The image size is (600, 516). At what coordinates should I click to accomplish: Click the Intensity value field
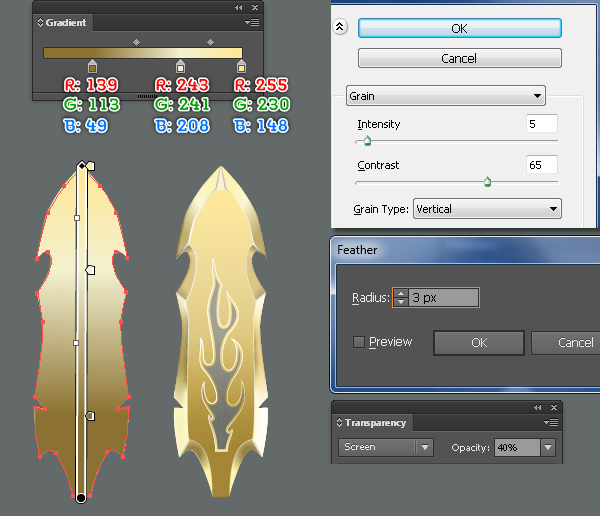(x=541, y=124)
